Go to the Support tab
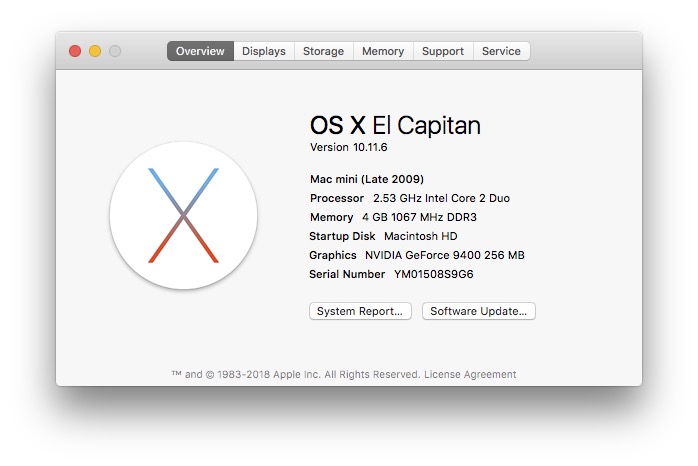Screen dimensions: 698x466 443,51
